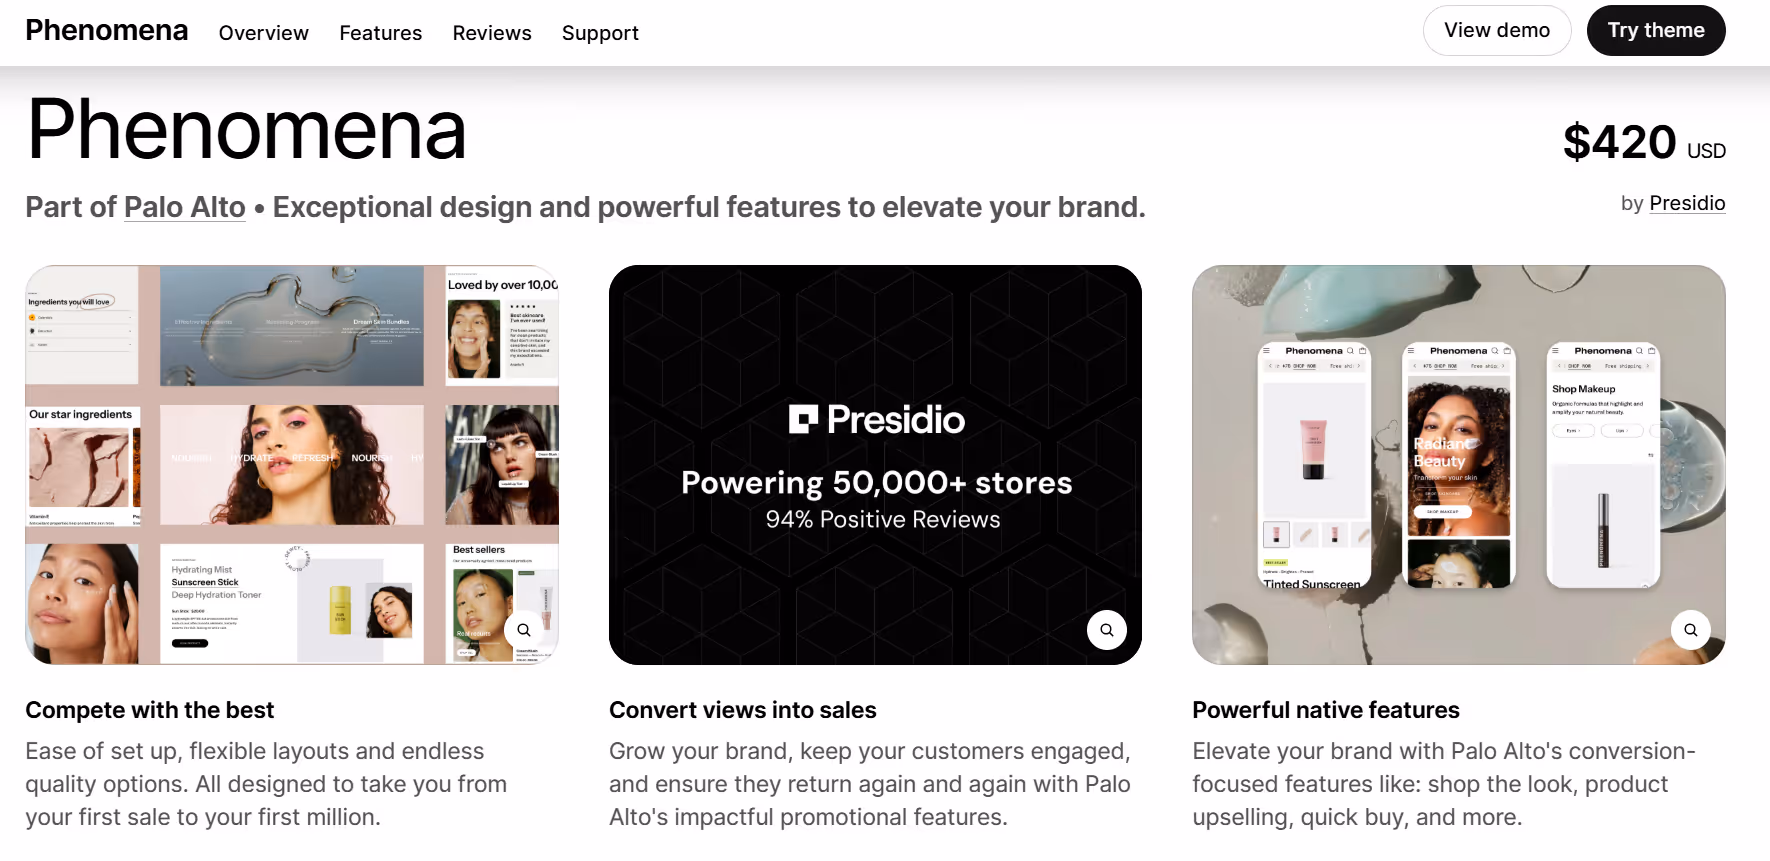Open the Powering 50,000+ stores image
Image resolution: width=1770 pixels, height=861 pixels.
click(x=875, y=465)
